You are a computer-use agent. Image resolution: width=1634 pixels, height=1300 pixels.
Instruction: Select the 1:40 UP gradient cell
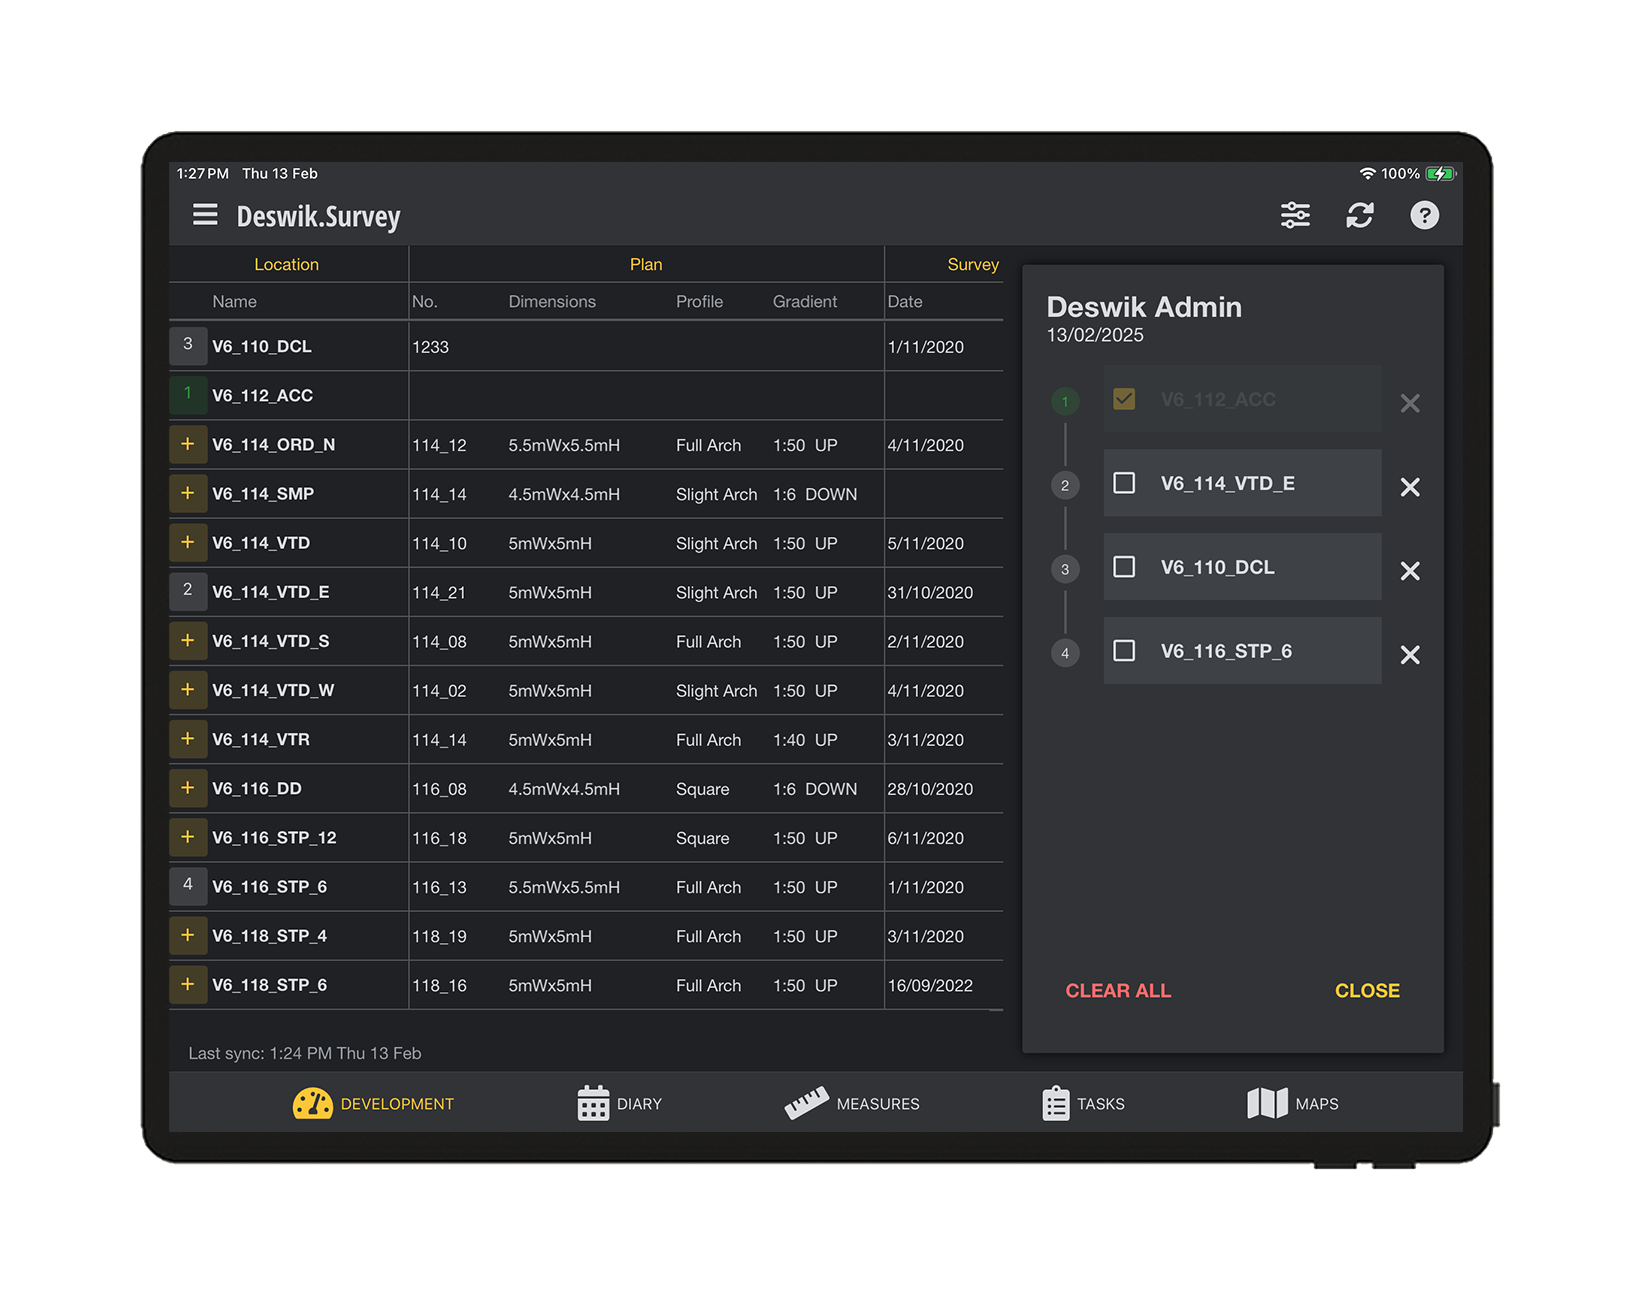pyautogui.click(x=805, y=740)
